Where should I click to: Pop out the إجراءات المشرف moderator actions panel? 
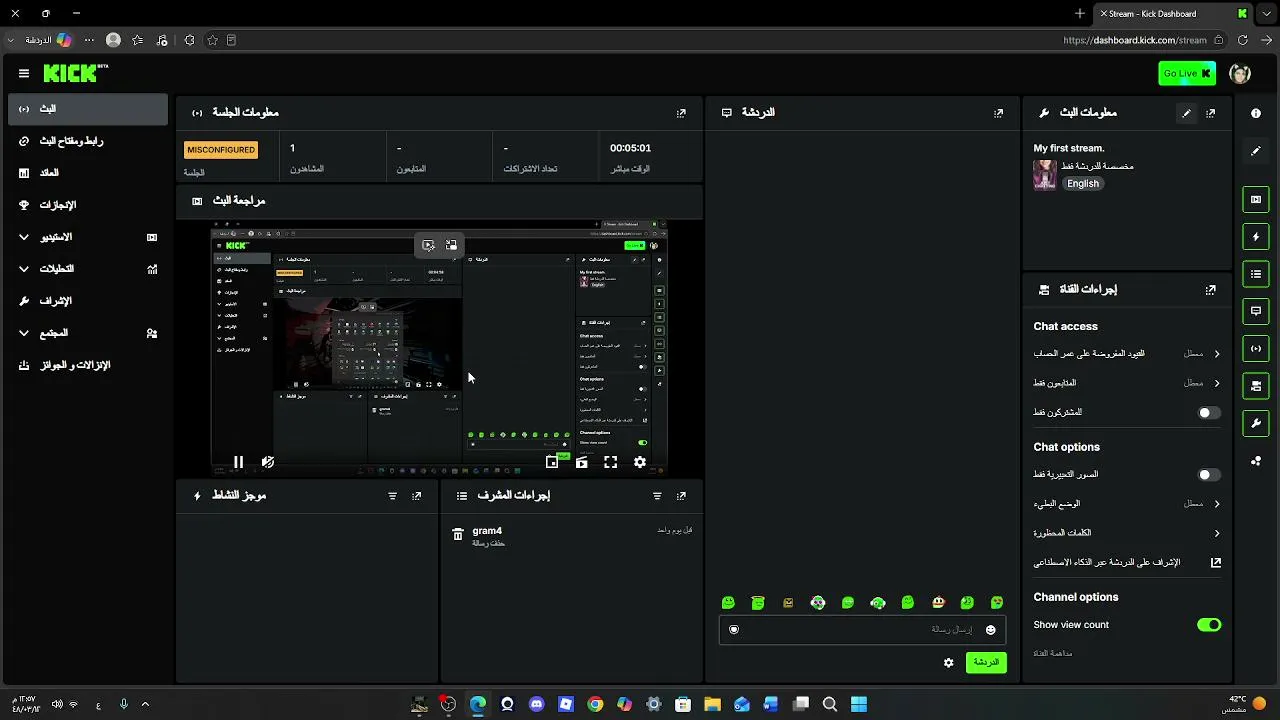point(681,496)
